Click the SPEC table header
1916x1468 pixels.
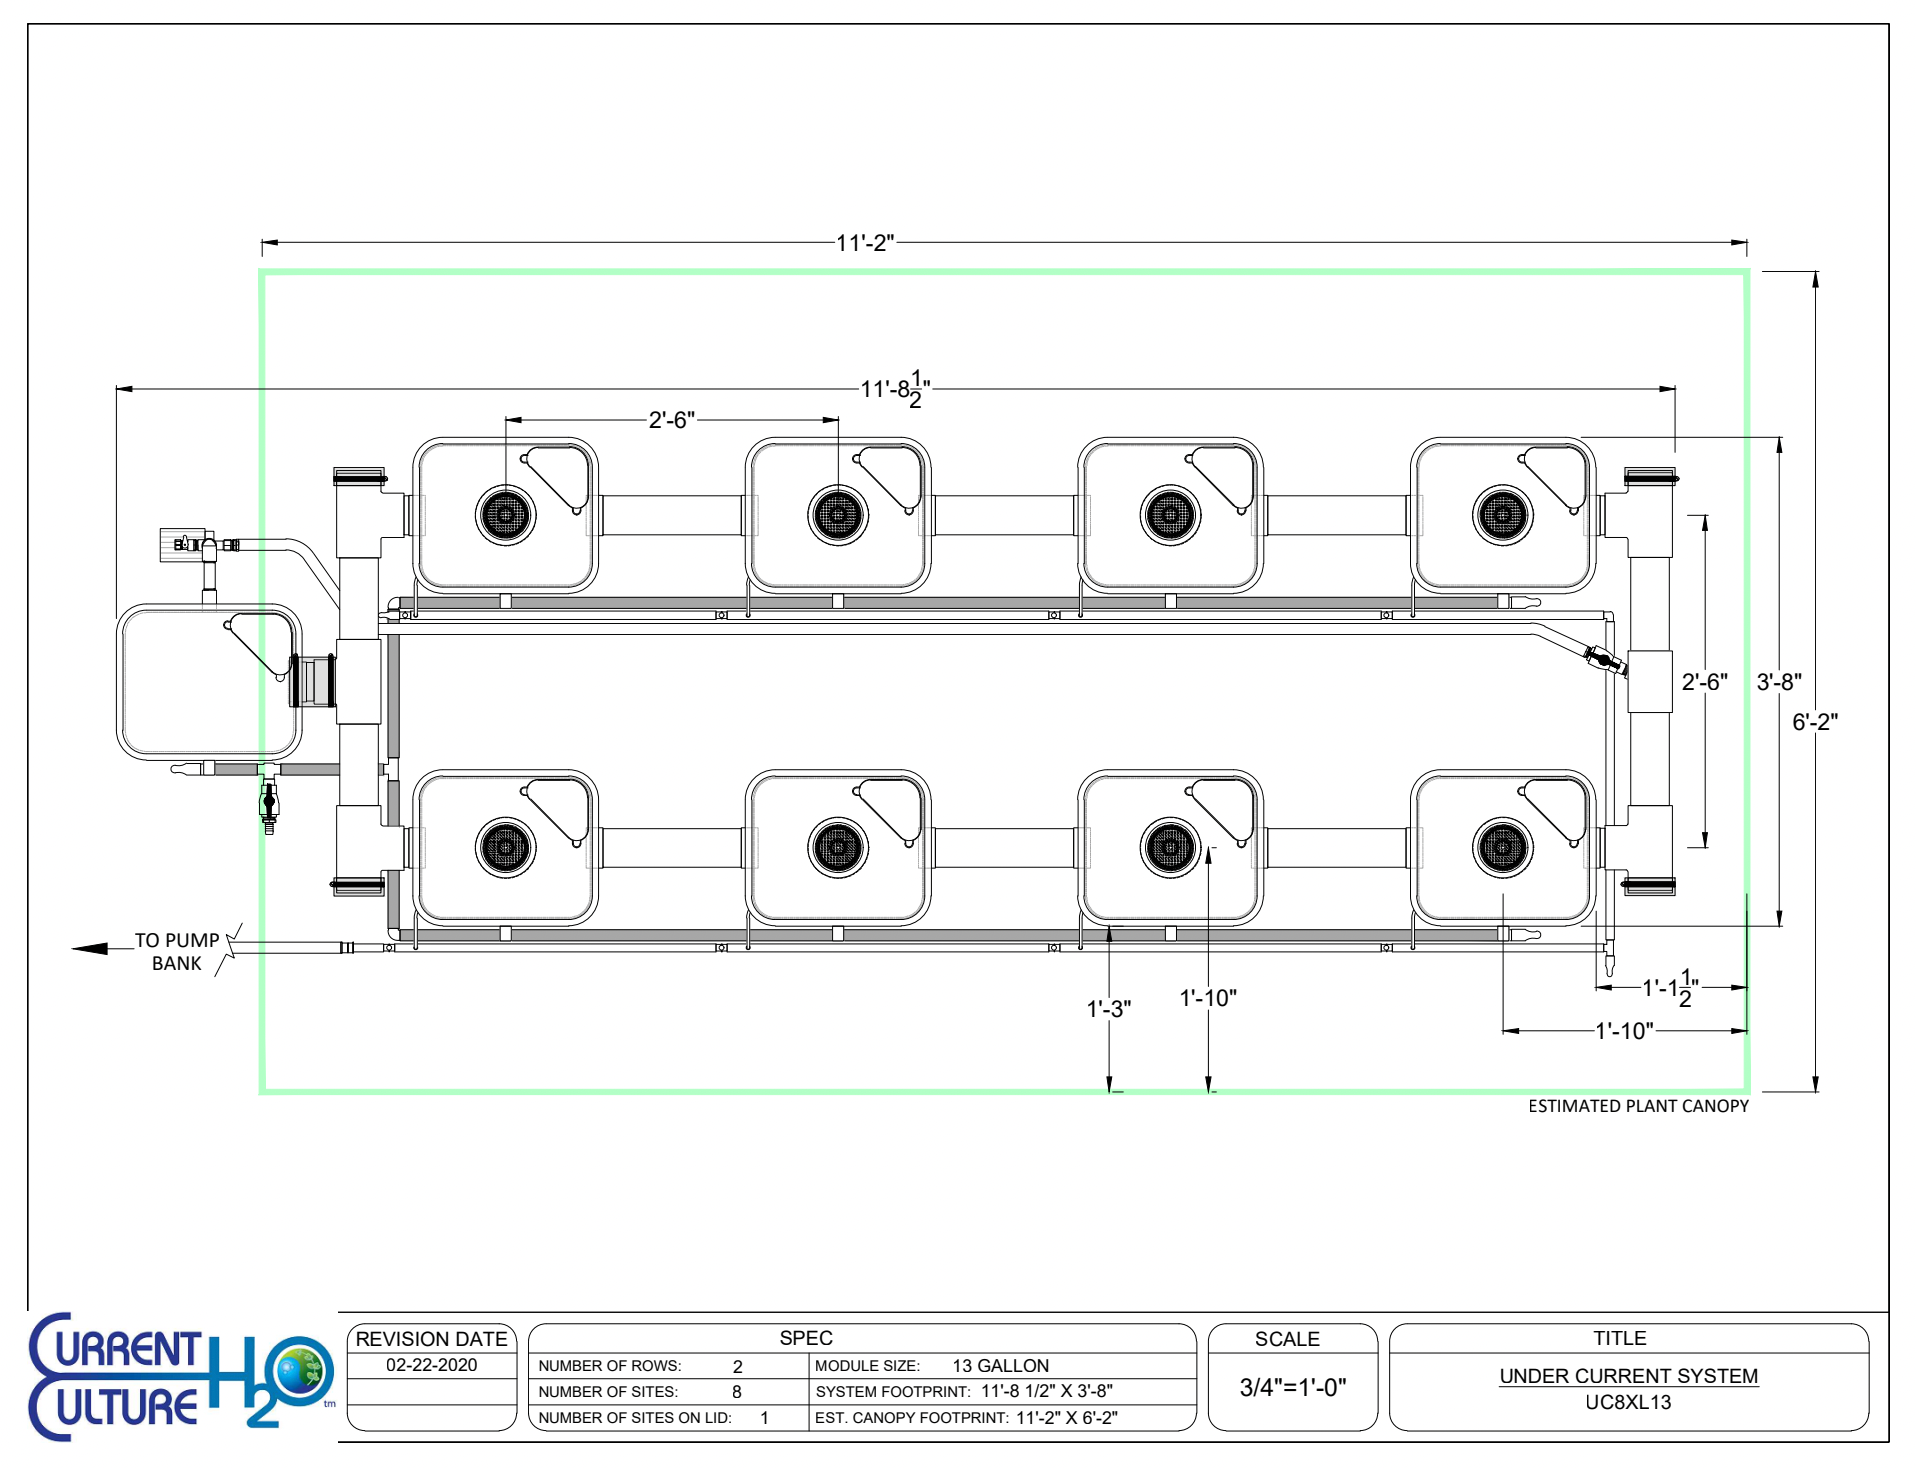[x=806, y=1338]
